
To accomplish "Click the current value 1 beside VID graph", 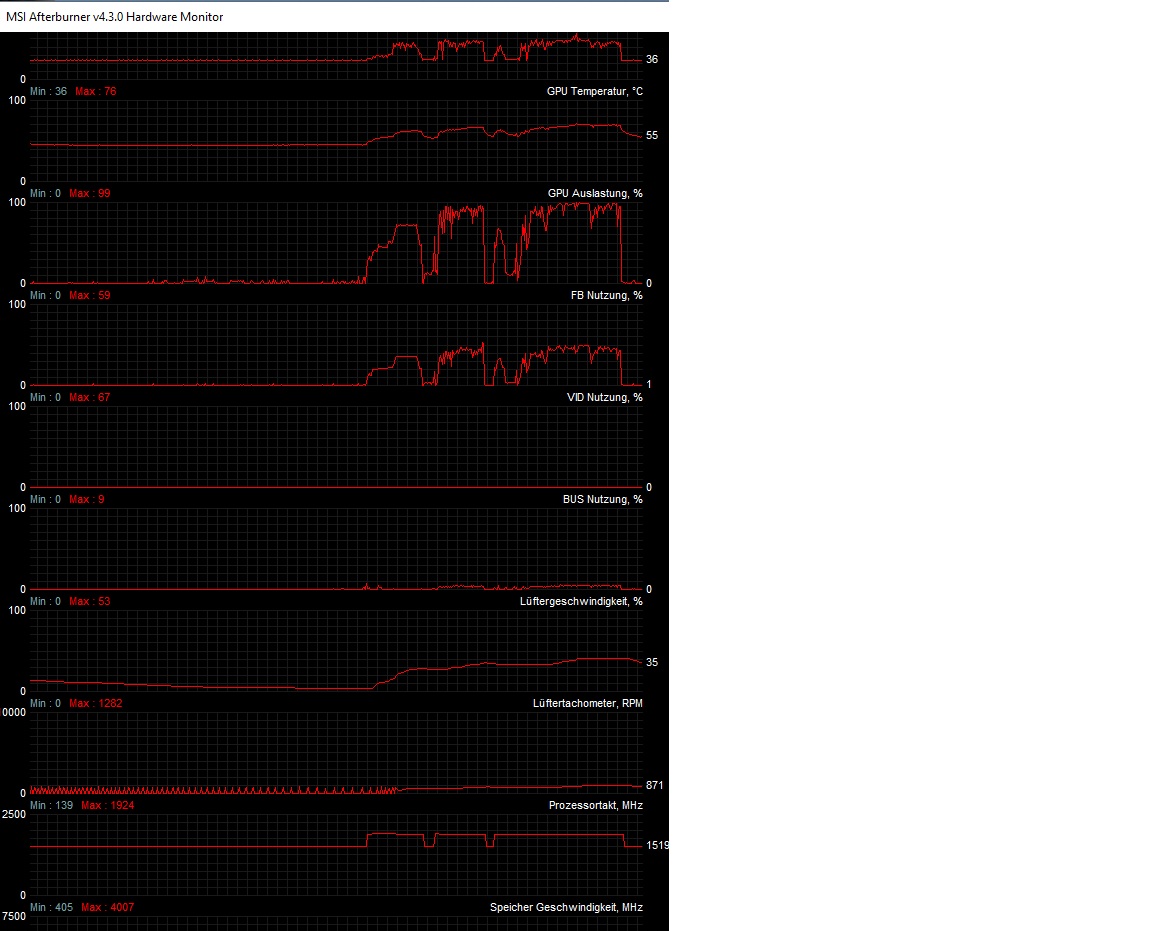I will click(x=649, y=384).
